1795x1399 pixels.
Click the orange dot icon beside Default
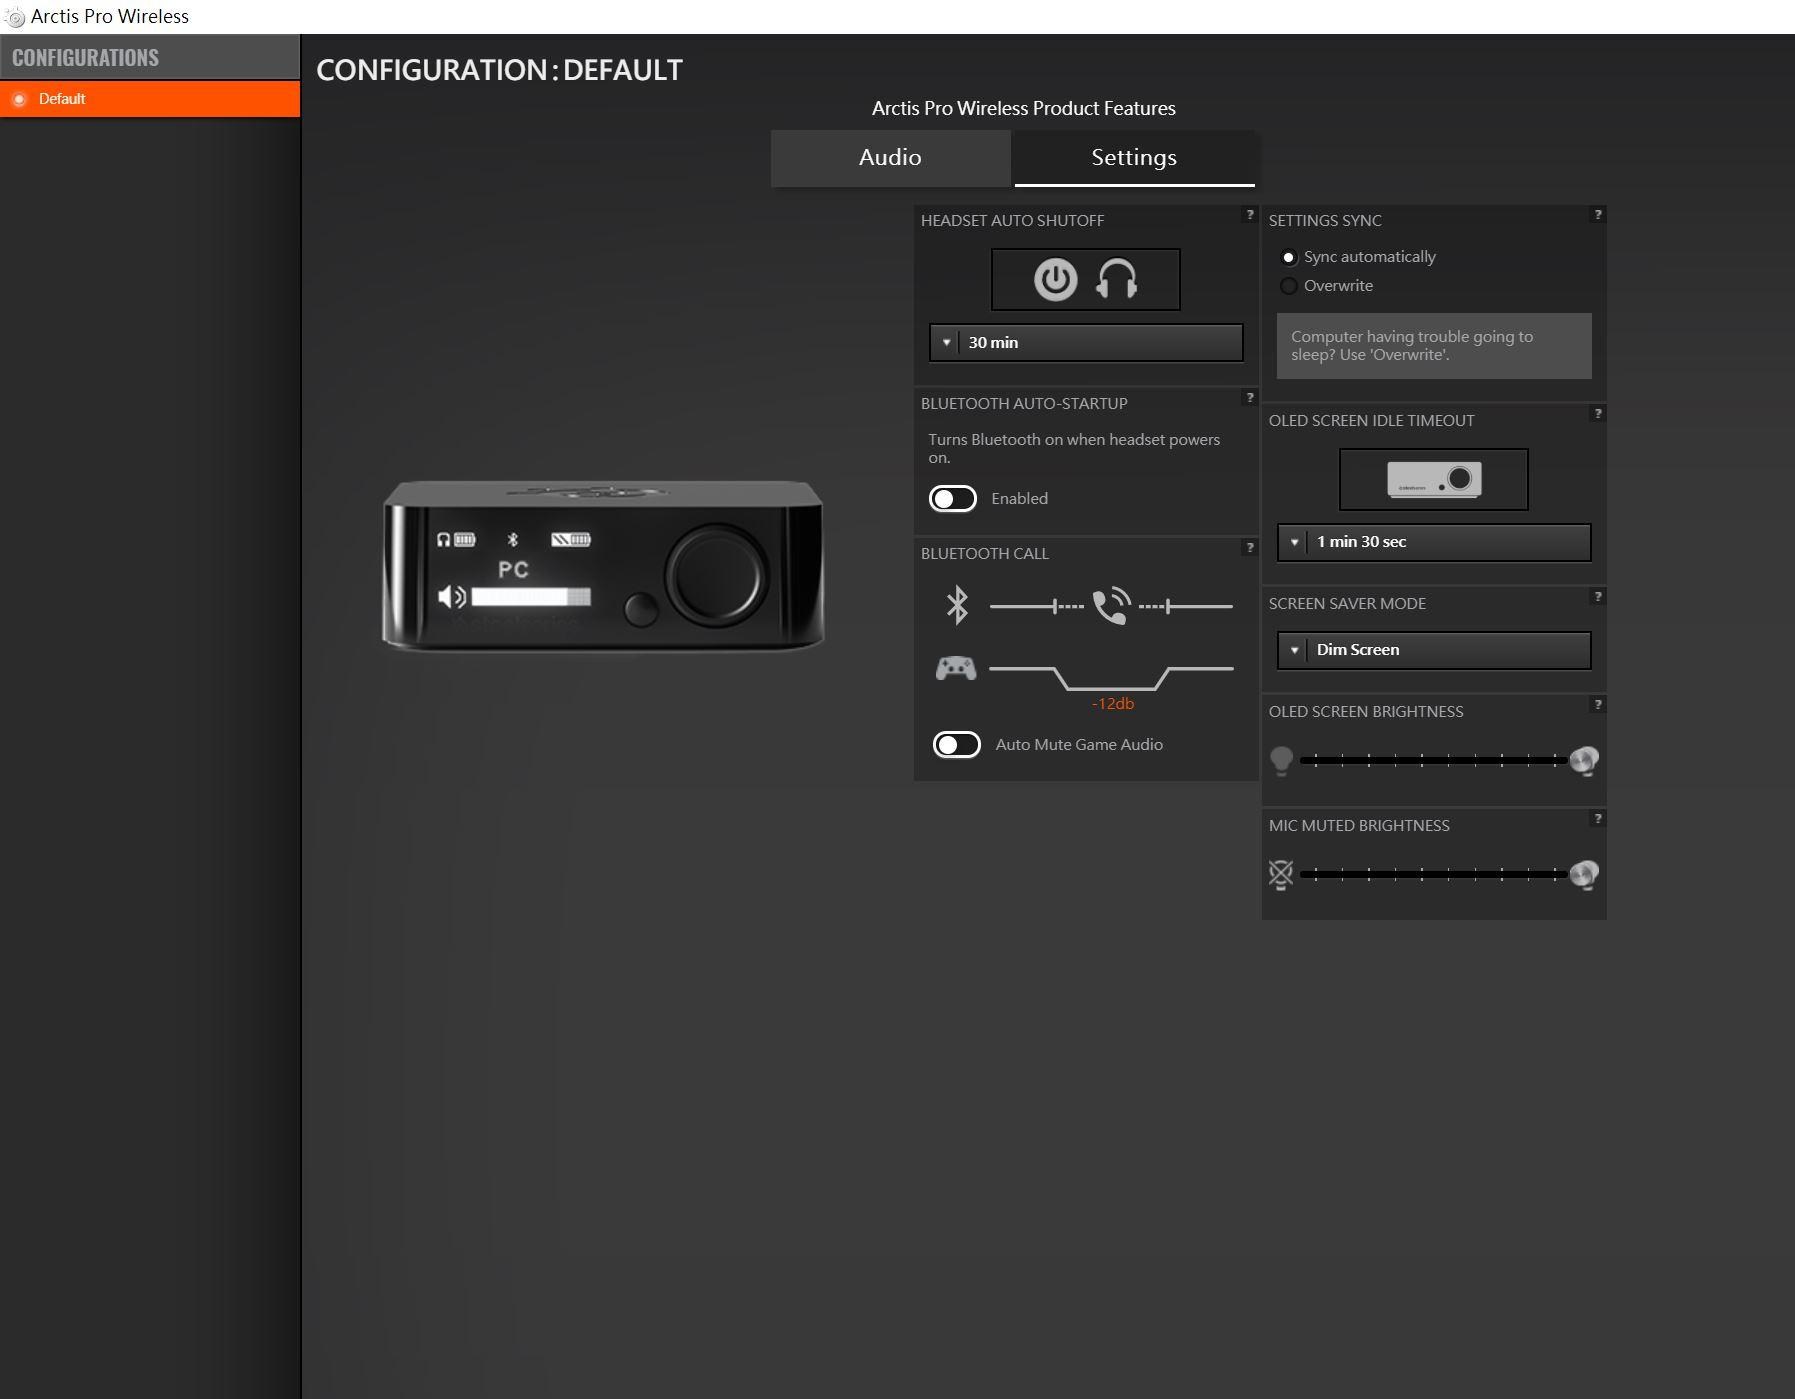click(19, 99)
